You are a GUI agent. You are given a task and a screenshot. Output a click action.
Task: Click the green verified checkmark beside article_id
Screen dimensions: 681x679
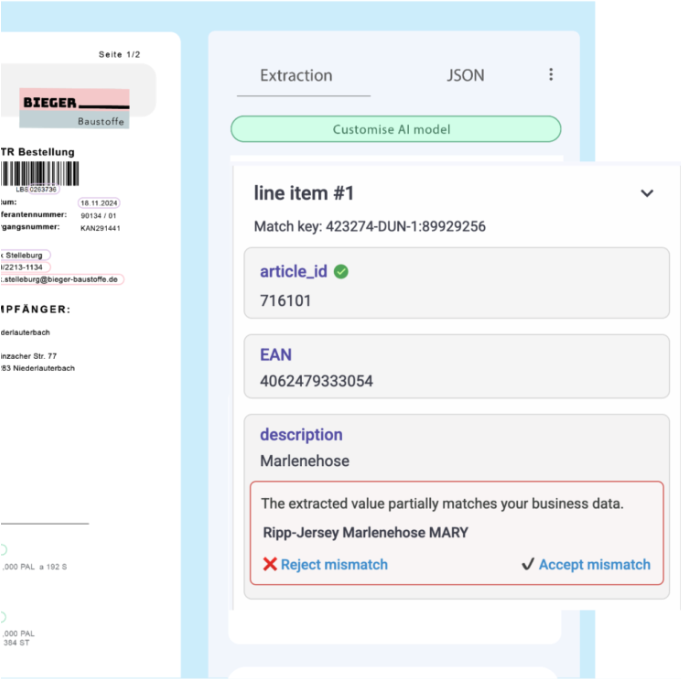[341, 272]
